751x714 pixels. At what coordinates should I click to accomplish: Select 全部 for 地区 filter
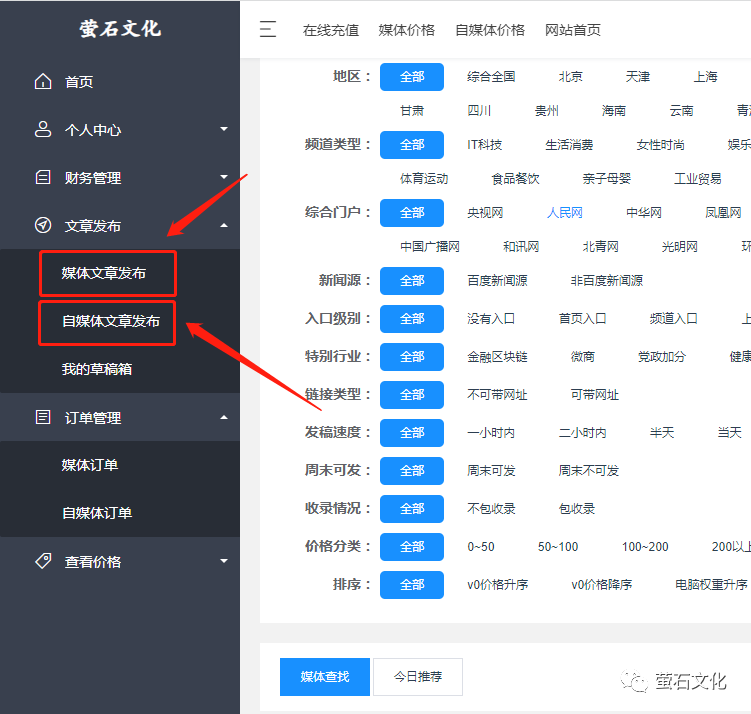412,77
